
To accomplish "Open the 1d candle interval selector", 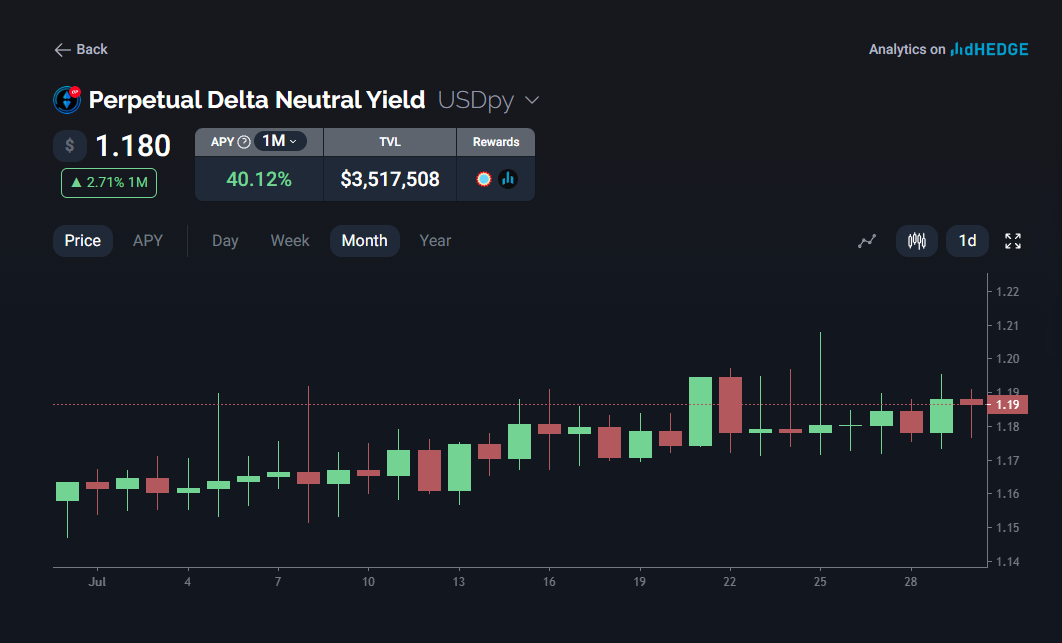I will [967, 241].
